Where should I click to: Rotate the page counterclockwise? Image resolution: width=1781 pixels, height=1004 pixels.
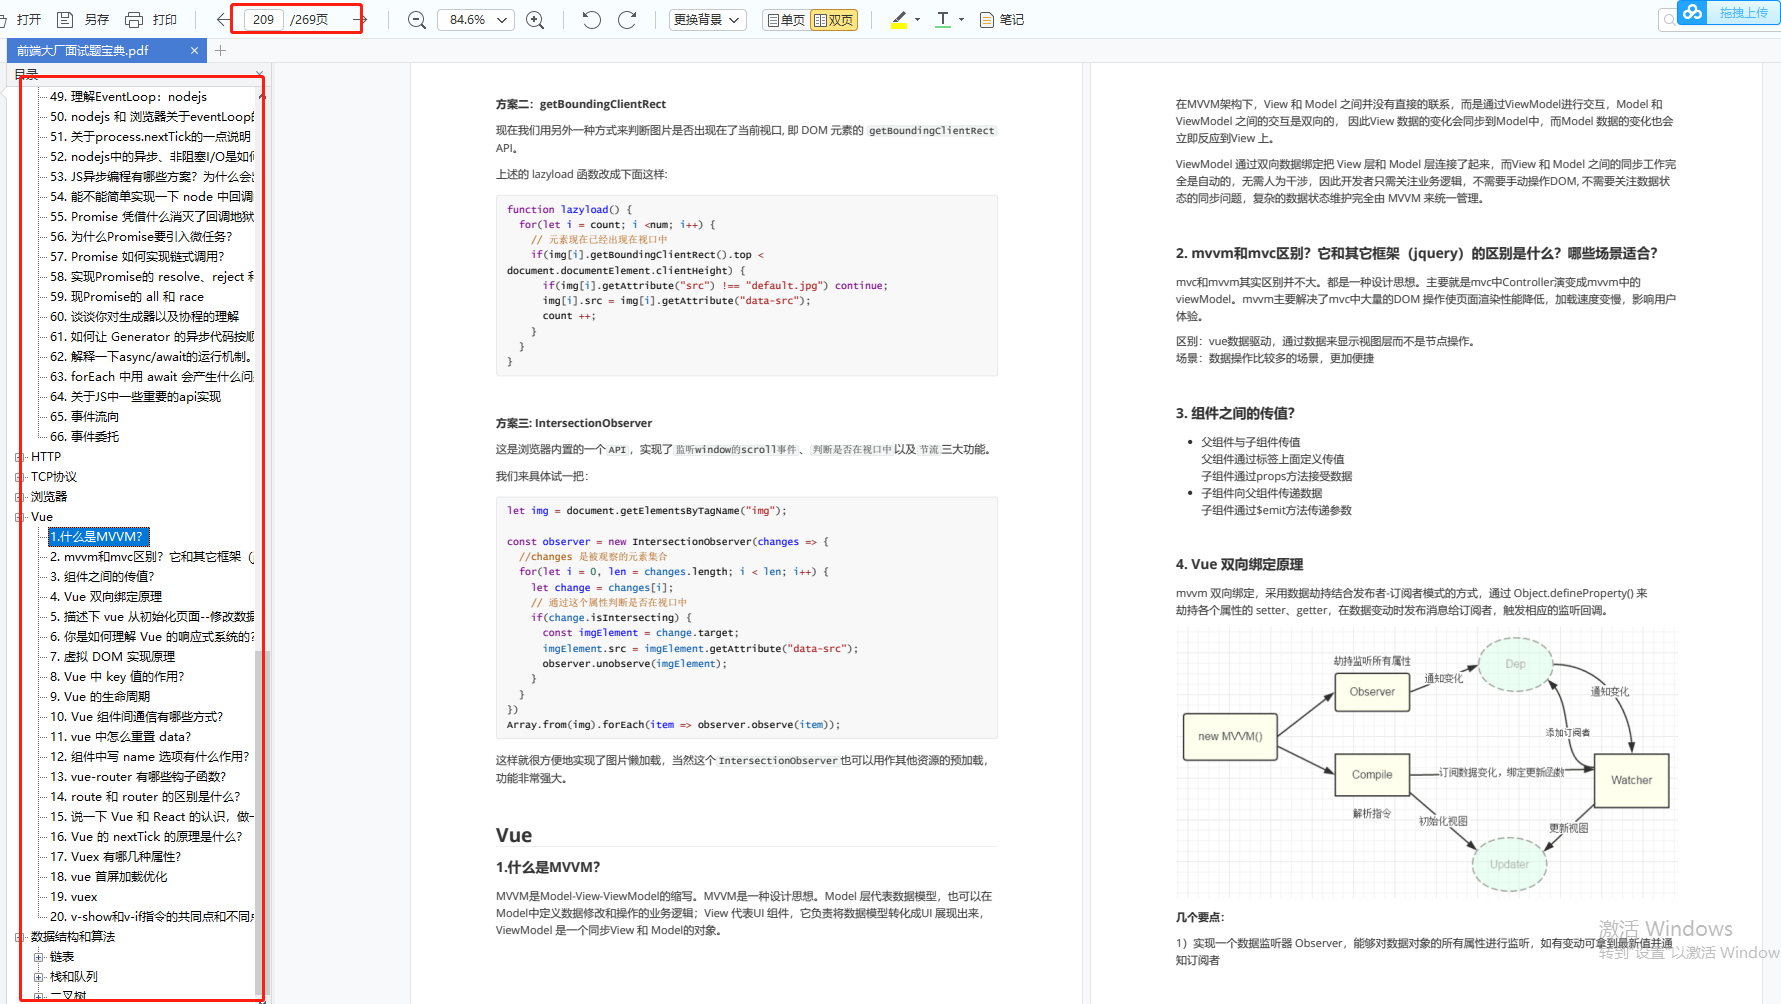pos(591,20)
